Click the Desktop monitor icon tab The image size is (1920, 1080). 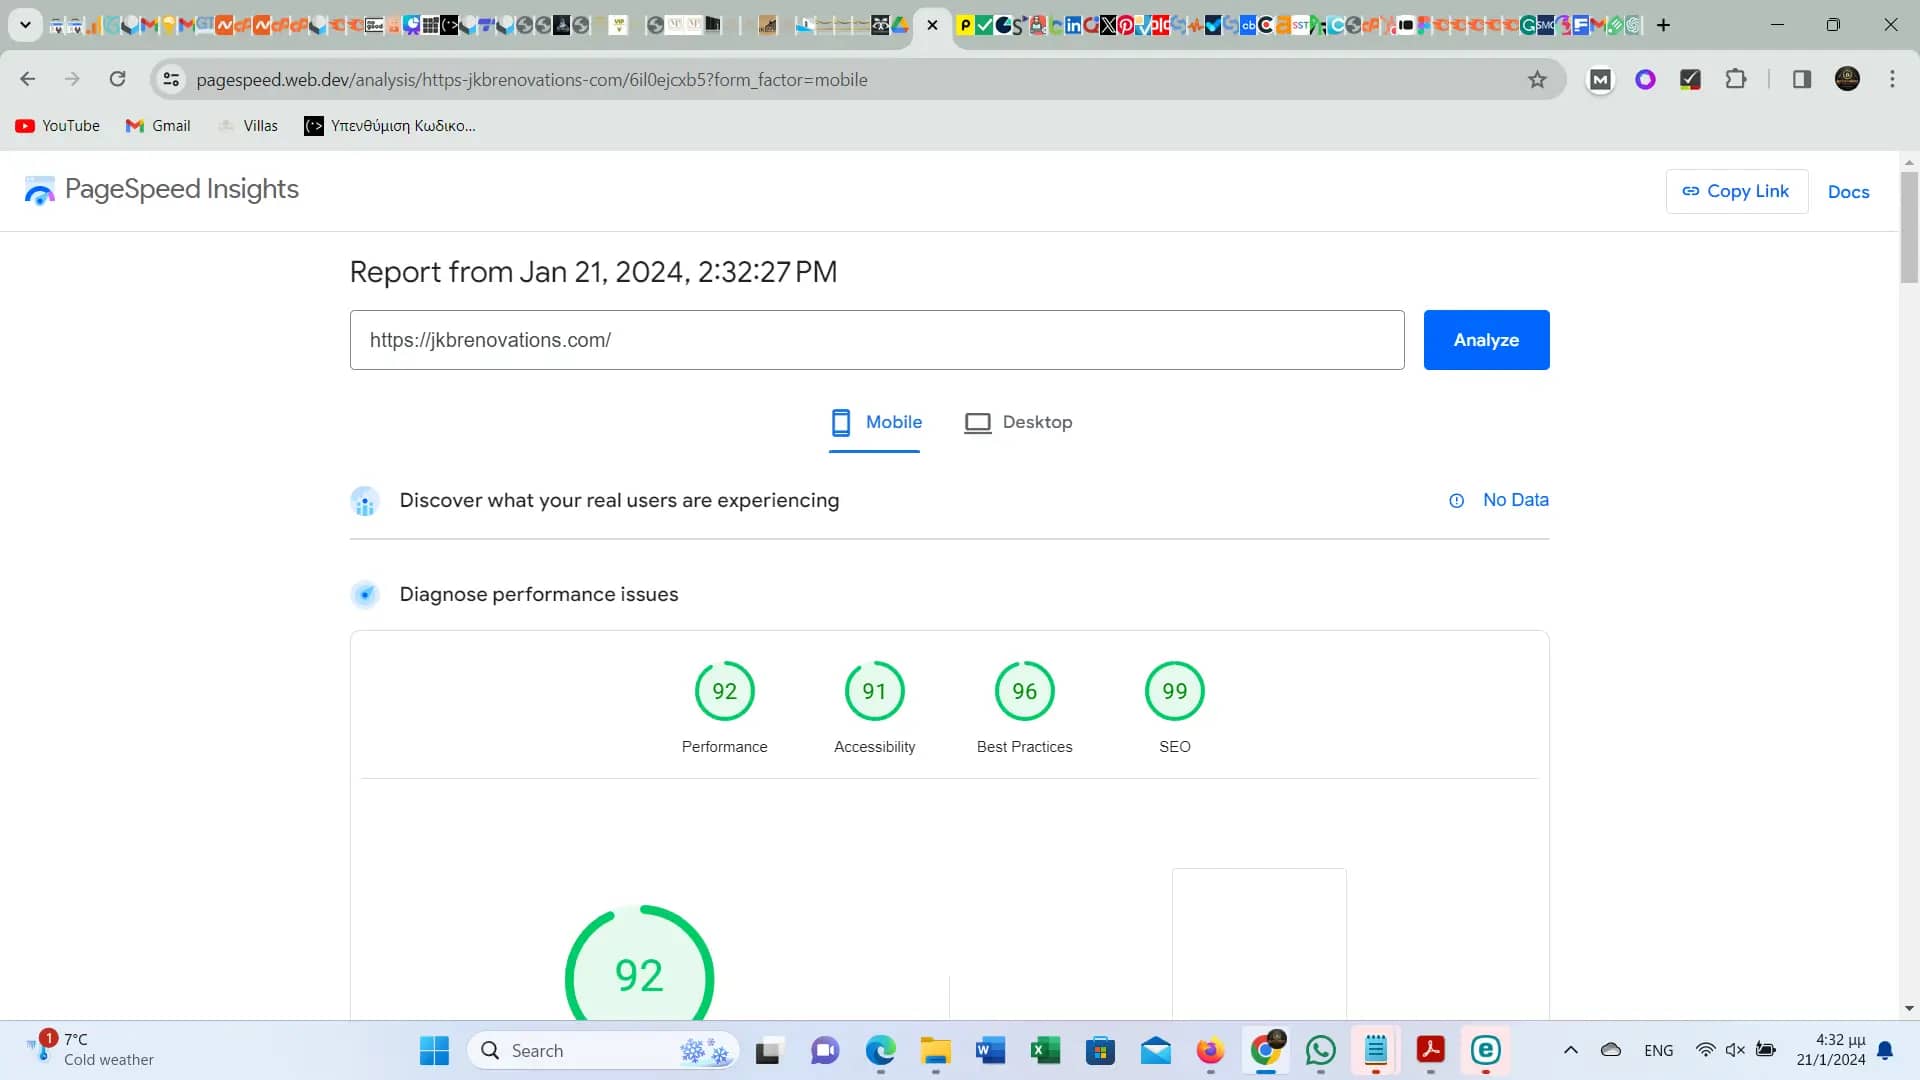pos(976,422)
